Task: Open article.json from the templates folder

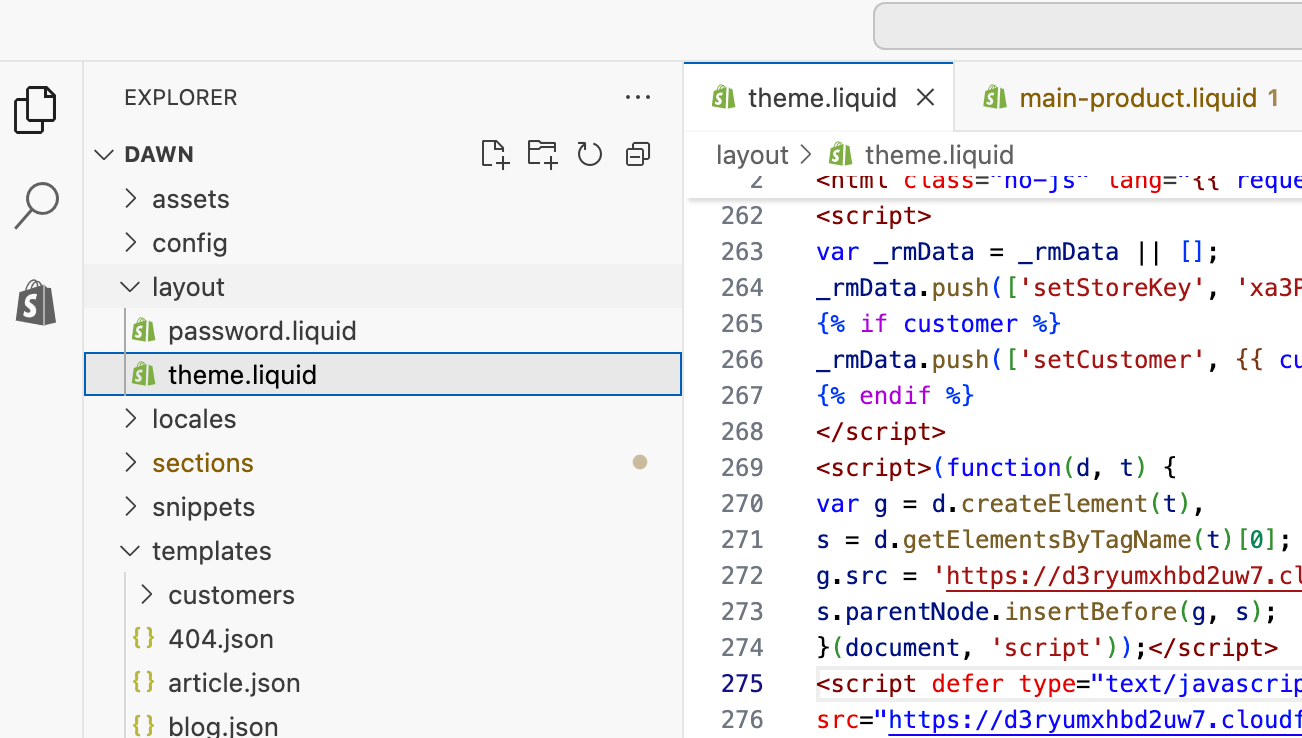Action: pos(383,682)
